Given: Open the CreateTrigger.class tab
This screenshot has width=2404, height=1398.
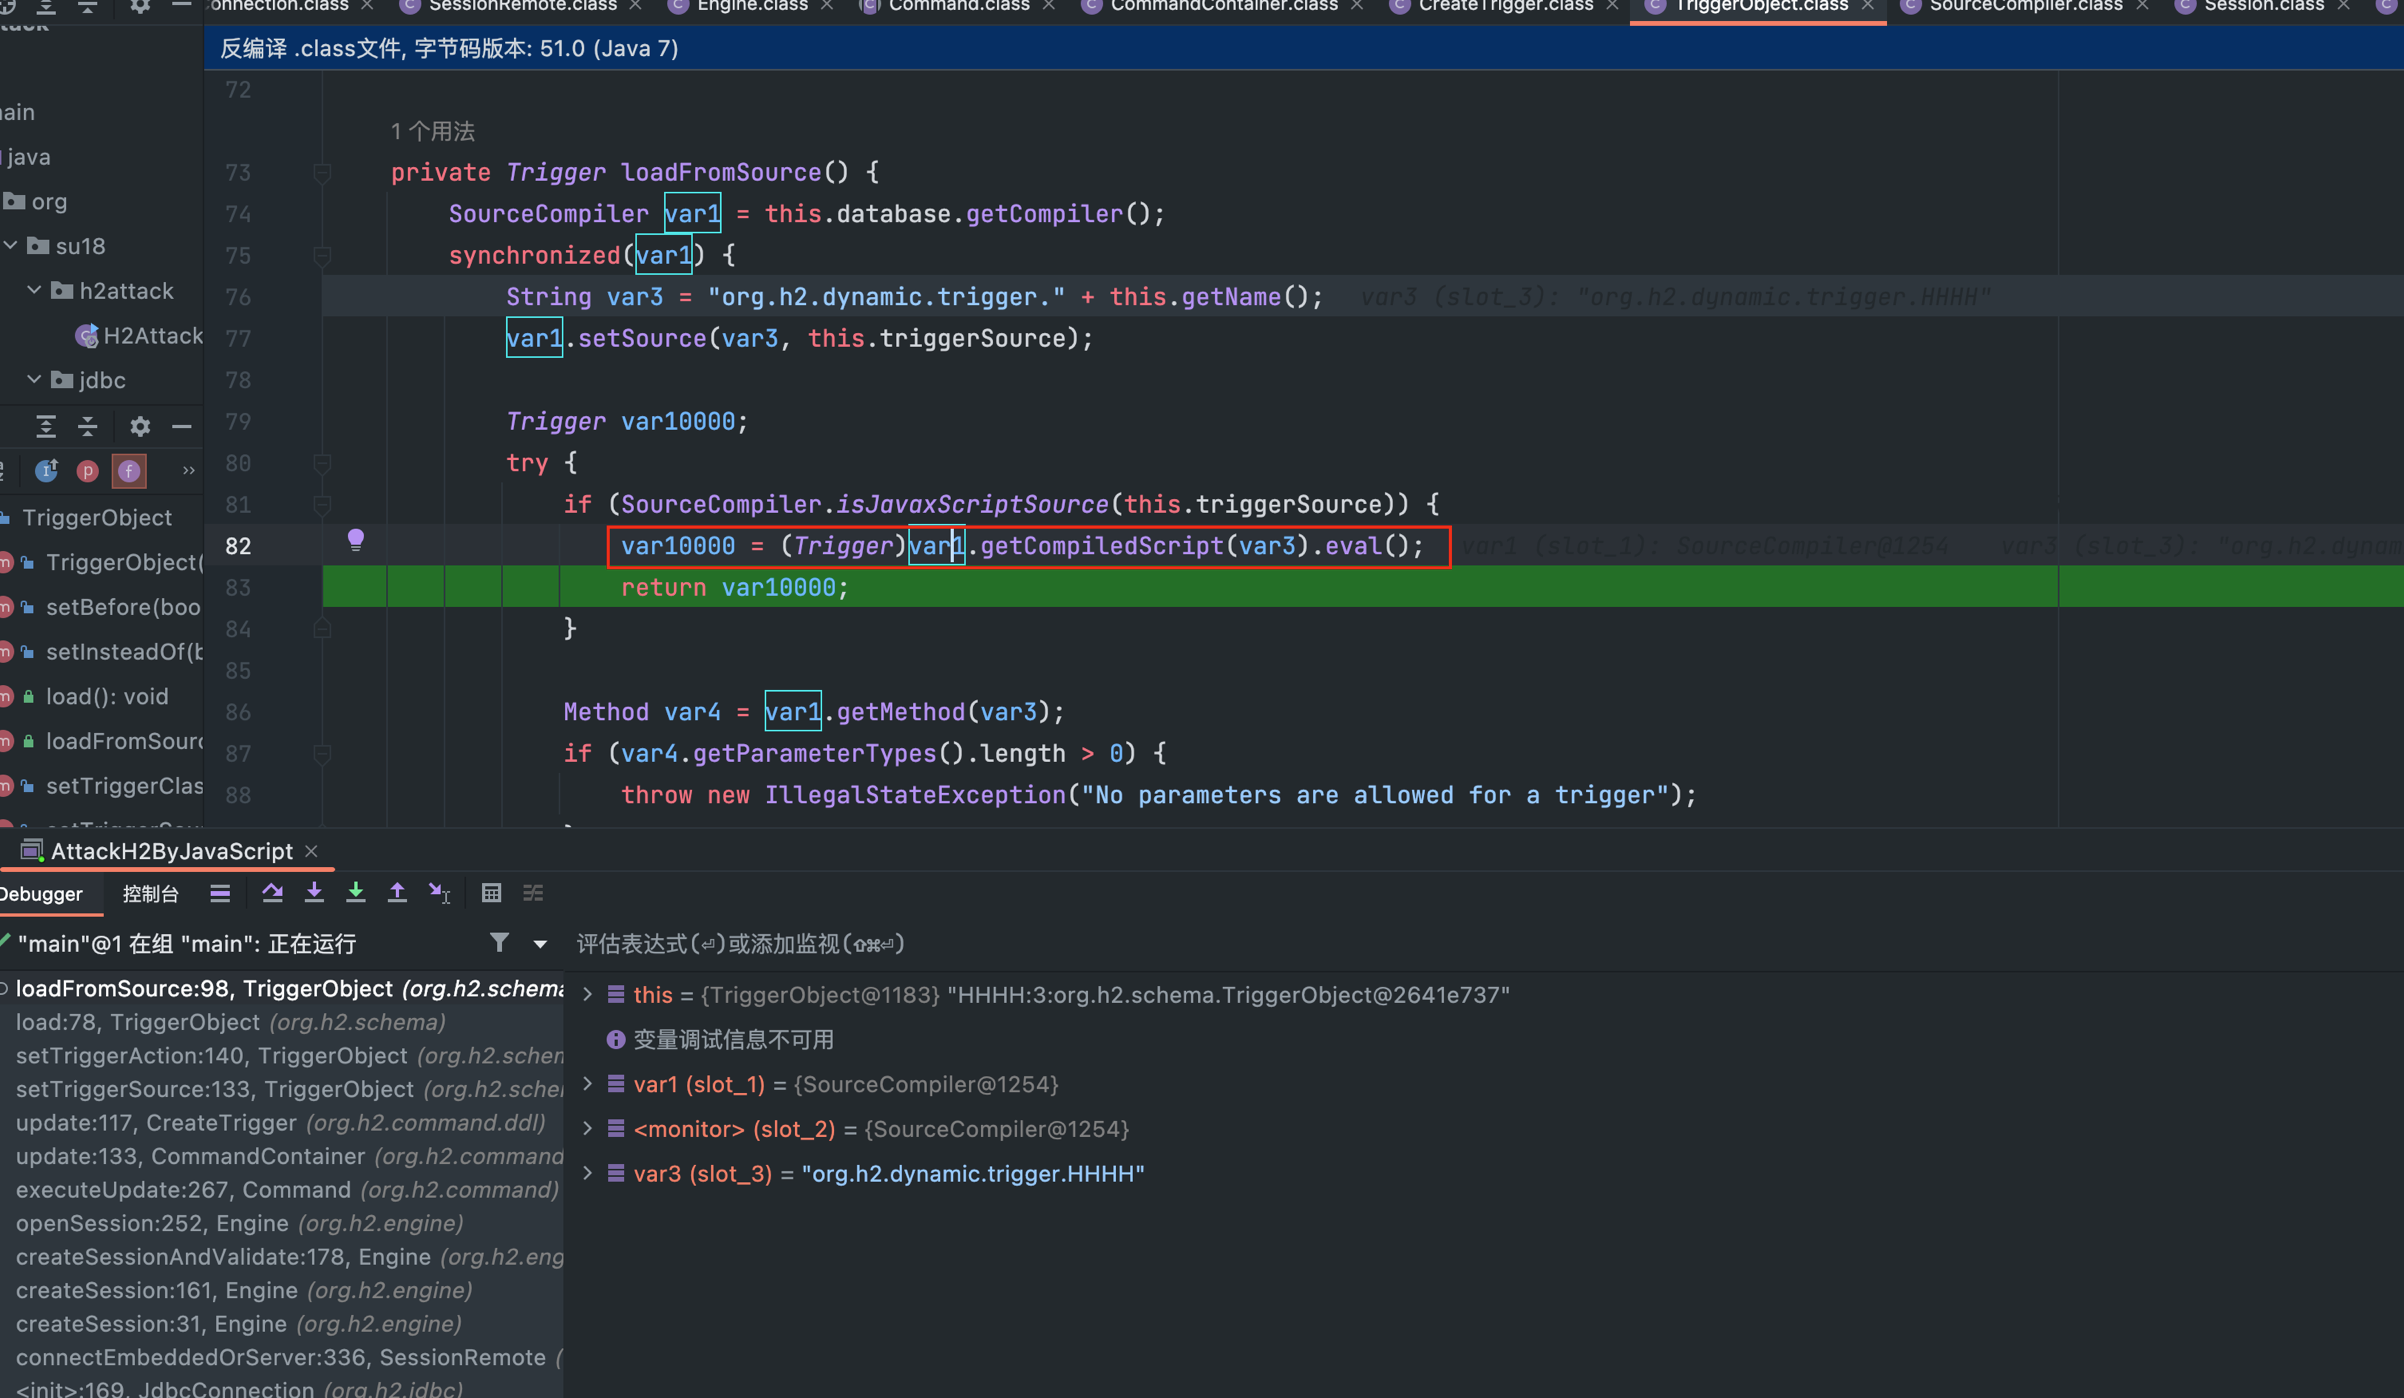Looking at the screenshot, I should tap(1504, 6).
